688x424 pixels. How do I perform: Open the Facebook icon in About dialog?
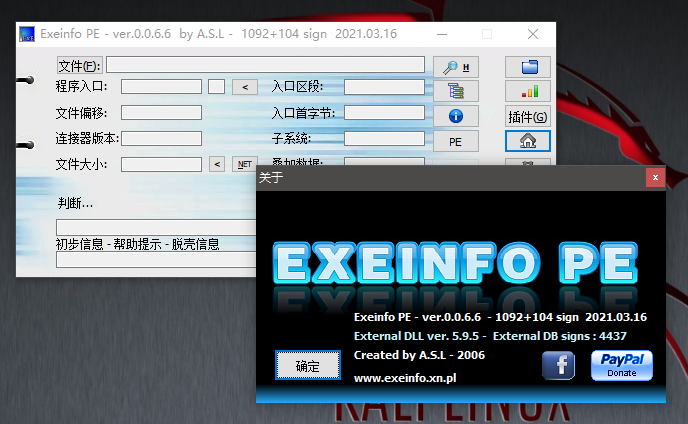(558, 365)
